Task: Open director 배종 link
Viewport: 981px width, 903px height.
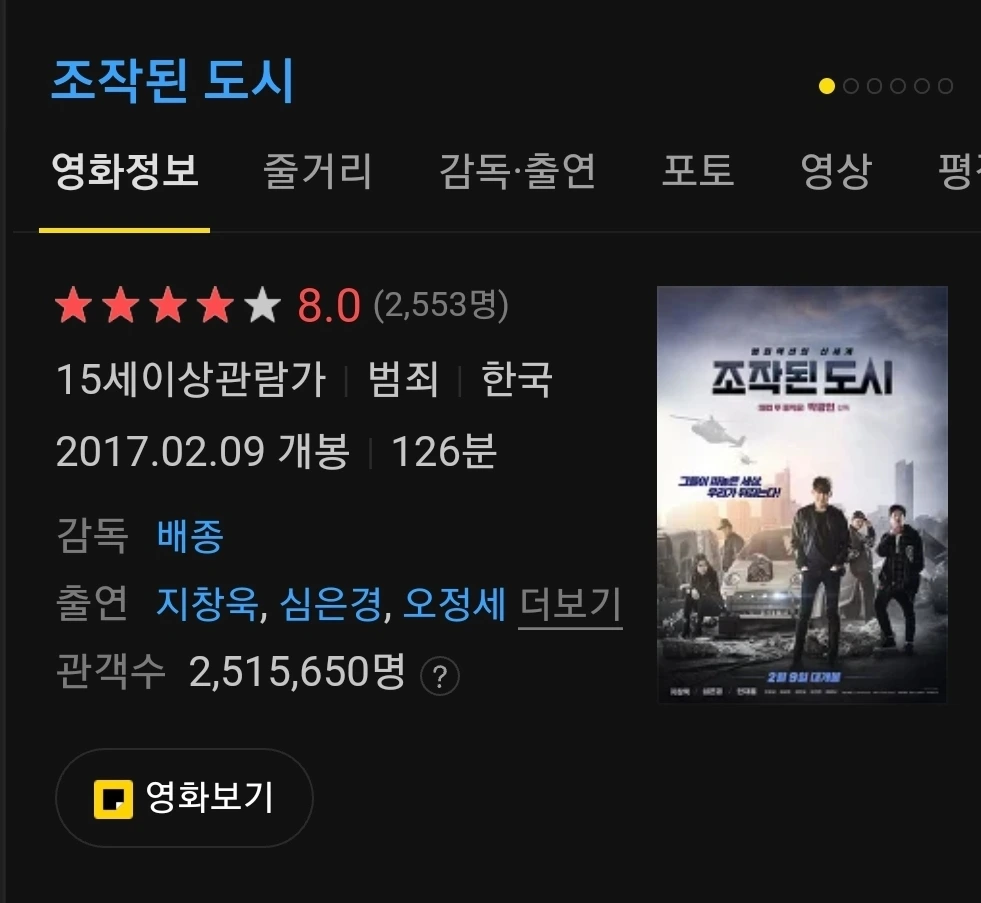Action: 190,536
